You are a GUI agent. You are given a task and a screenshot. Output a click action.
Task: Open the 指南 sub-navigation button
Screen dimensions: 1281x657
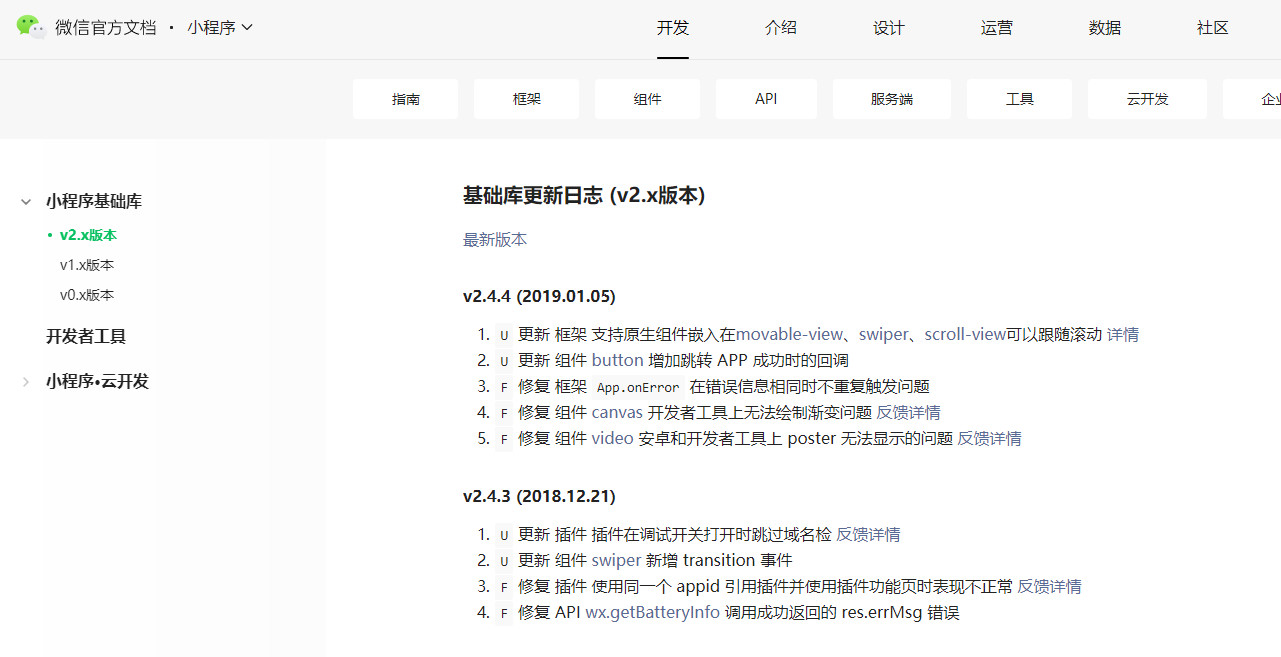[405, 99]
